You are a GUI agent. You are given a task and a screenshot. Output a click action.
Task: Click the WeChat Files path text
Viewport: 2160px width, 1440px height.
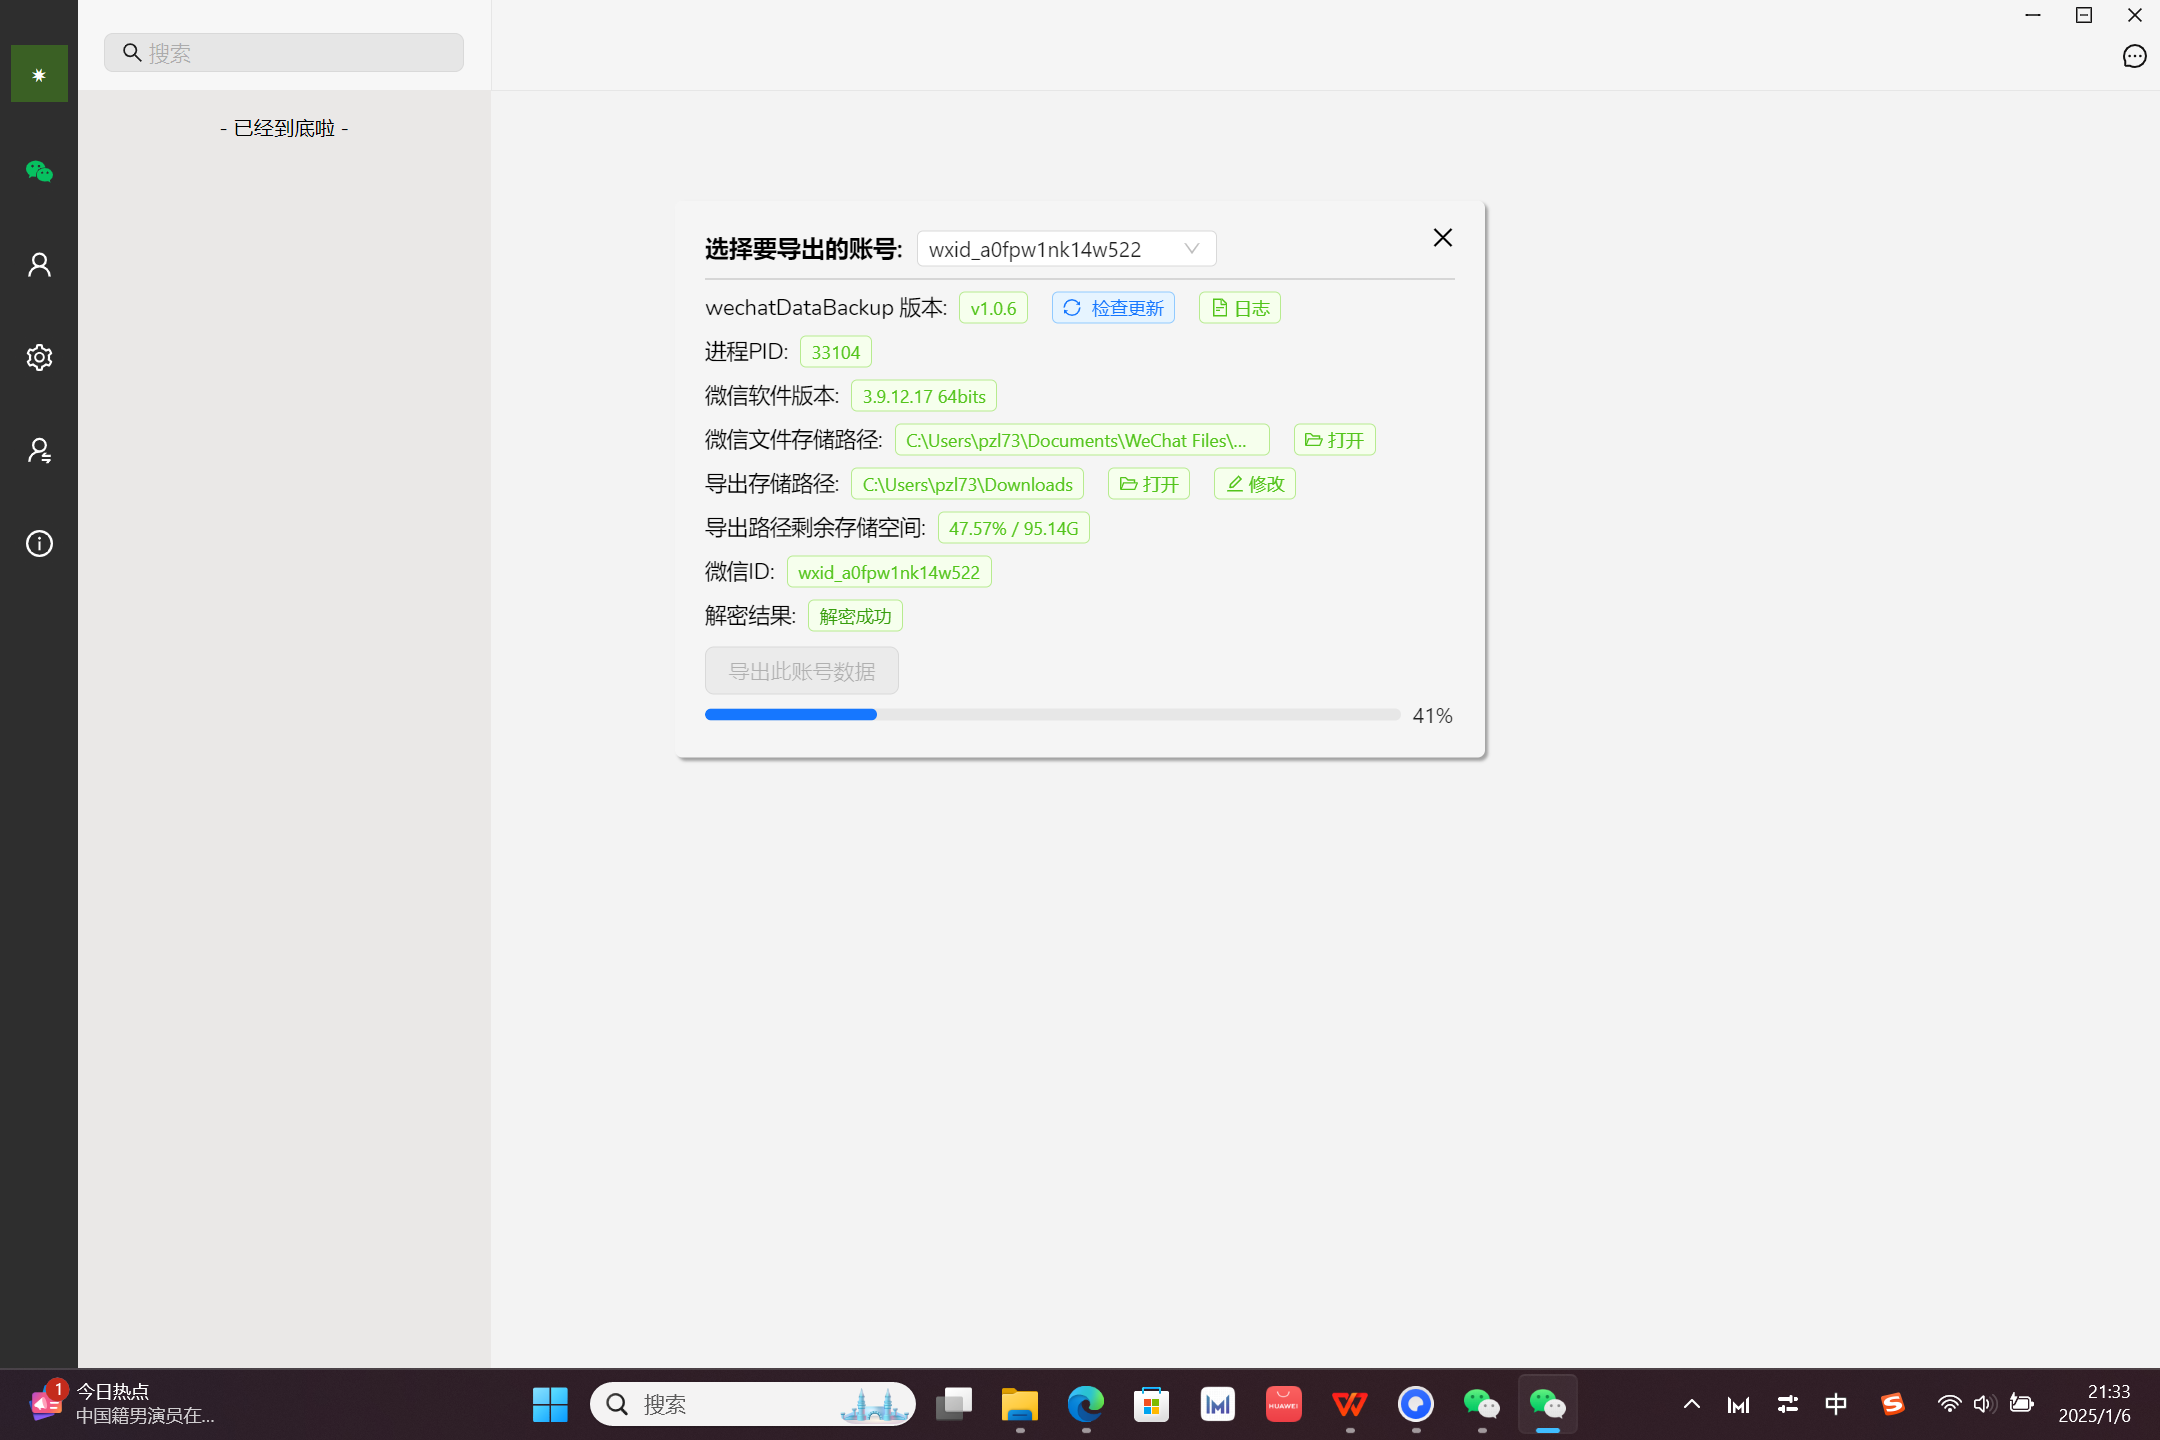1082,440
